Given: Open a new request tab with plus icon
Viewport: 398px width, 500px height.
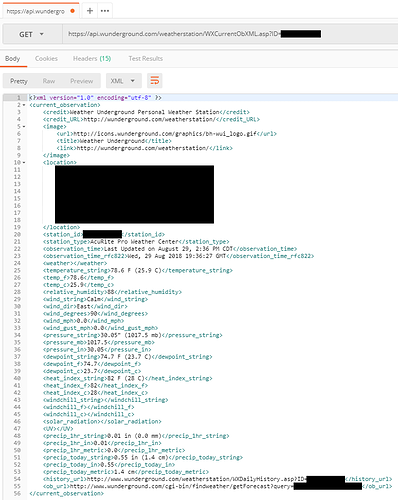Looking at the screenshot, I should coord(90,11).
